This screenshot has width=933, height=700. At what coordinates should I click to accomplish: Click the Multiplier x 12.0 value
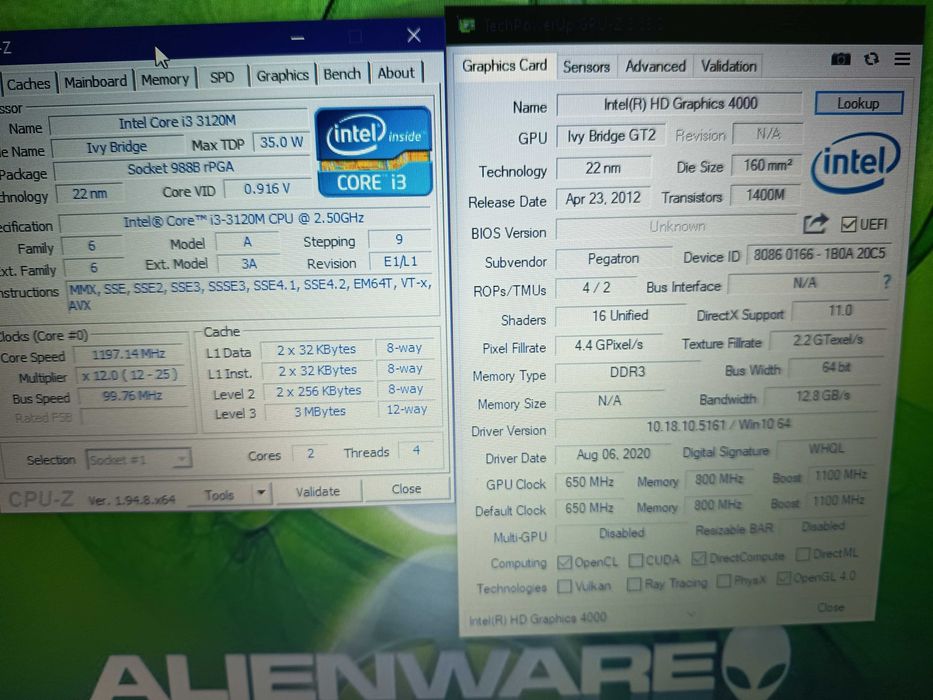coord(130,374)
